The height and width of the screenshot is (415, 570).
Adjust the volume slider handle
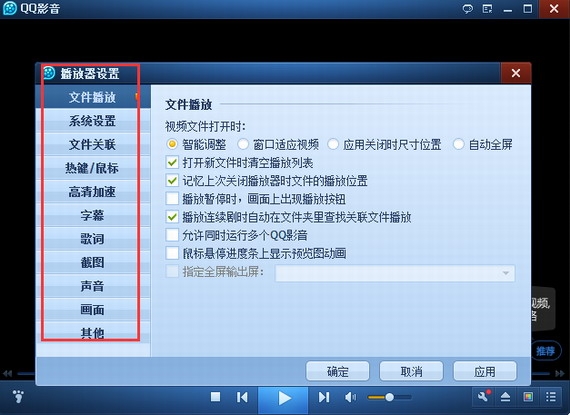[x=390, y=397]
